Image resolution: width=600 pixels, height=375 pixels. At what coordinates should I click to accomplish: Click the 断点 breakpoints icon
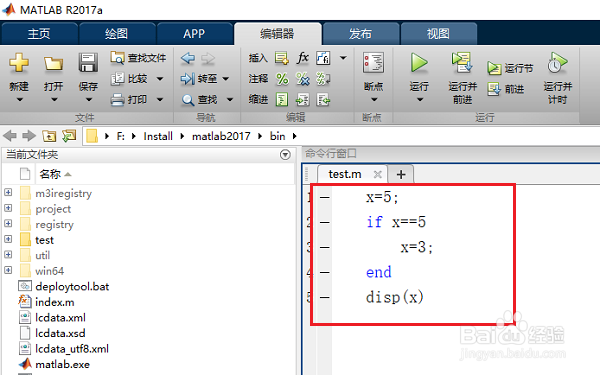tap(373, 63)
